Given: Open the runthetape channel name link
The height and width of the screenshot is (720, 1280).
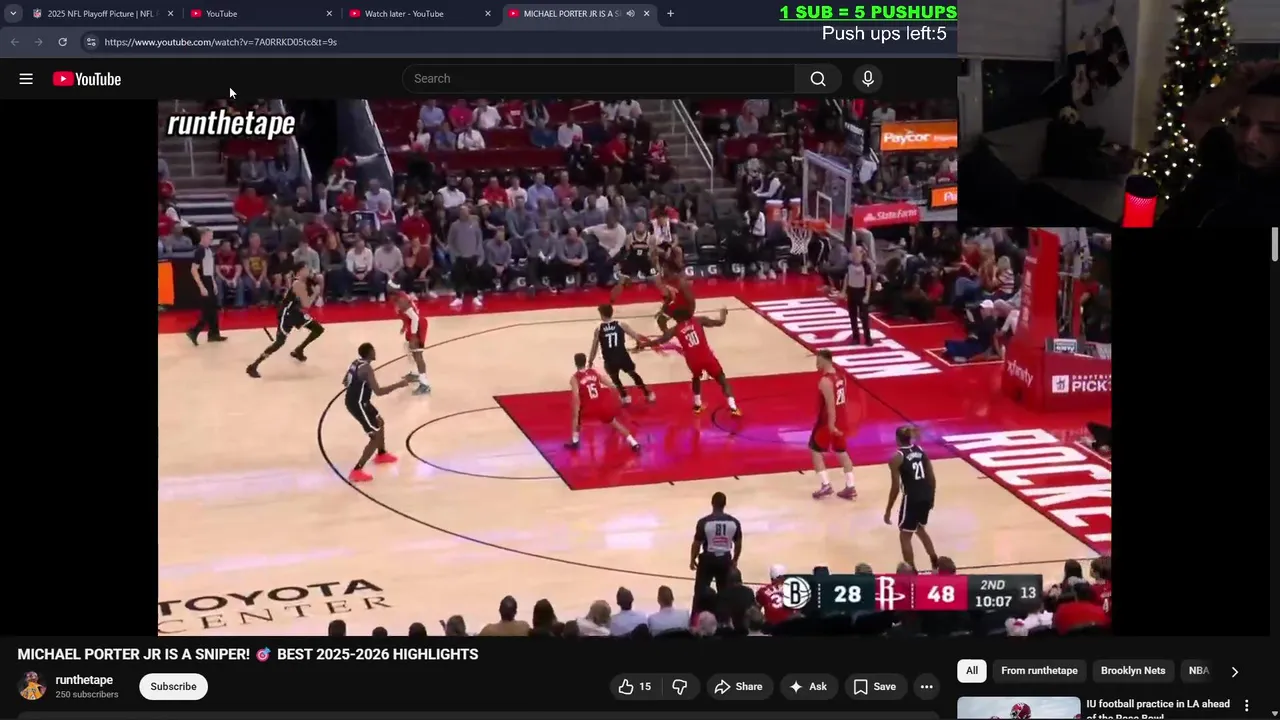Looking at the screenshot, I should [84, 680].
